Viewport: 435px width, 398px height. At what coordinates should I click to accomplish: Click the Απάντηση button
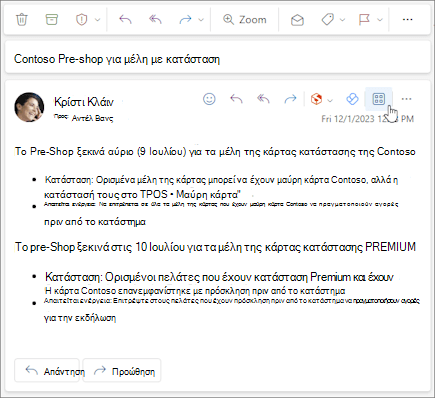click(x=47, y=370)
